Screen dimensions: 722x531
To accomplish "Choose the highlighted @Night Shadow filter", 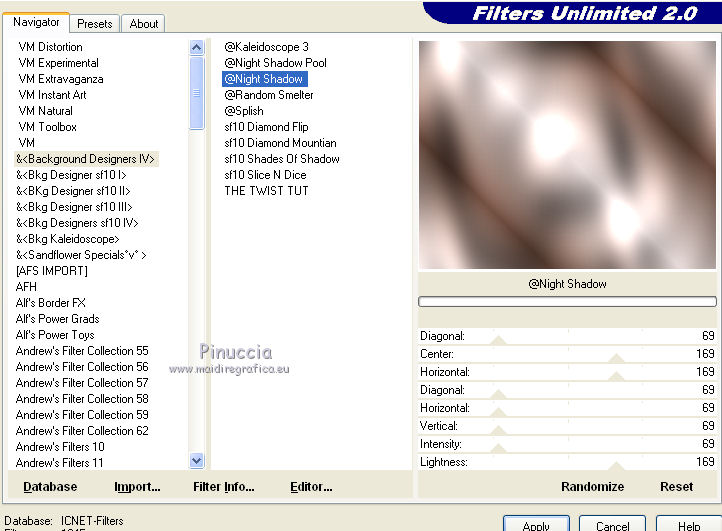I will click(264, 79).
